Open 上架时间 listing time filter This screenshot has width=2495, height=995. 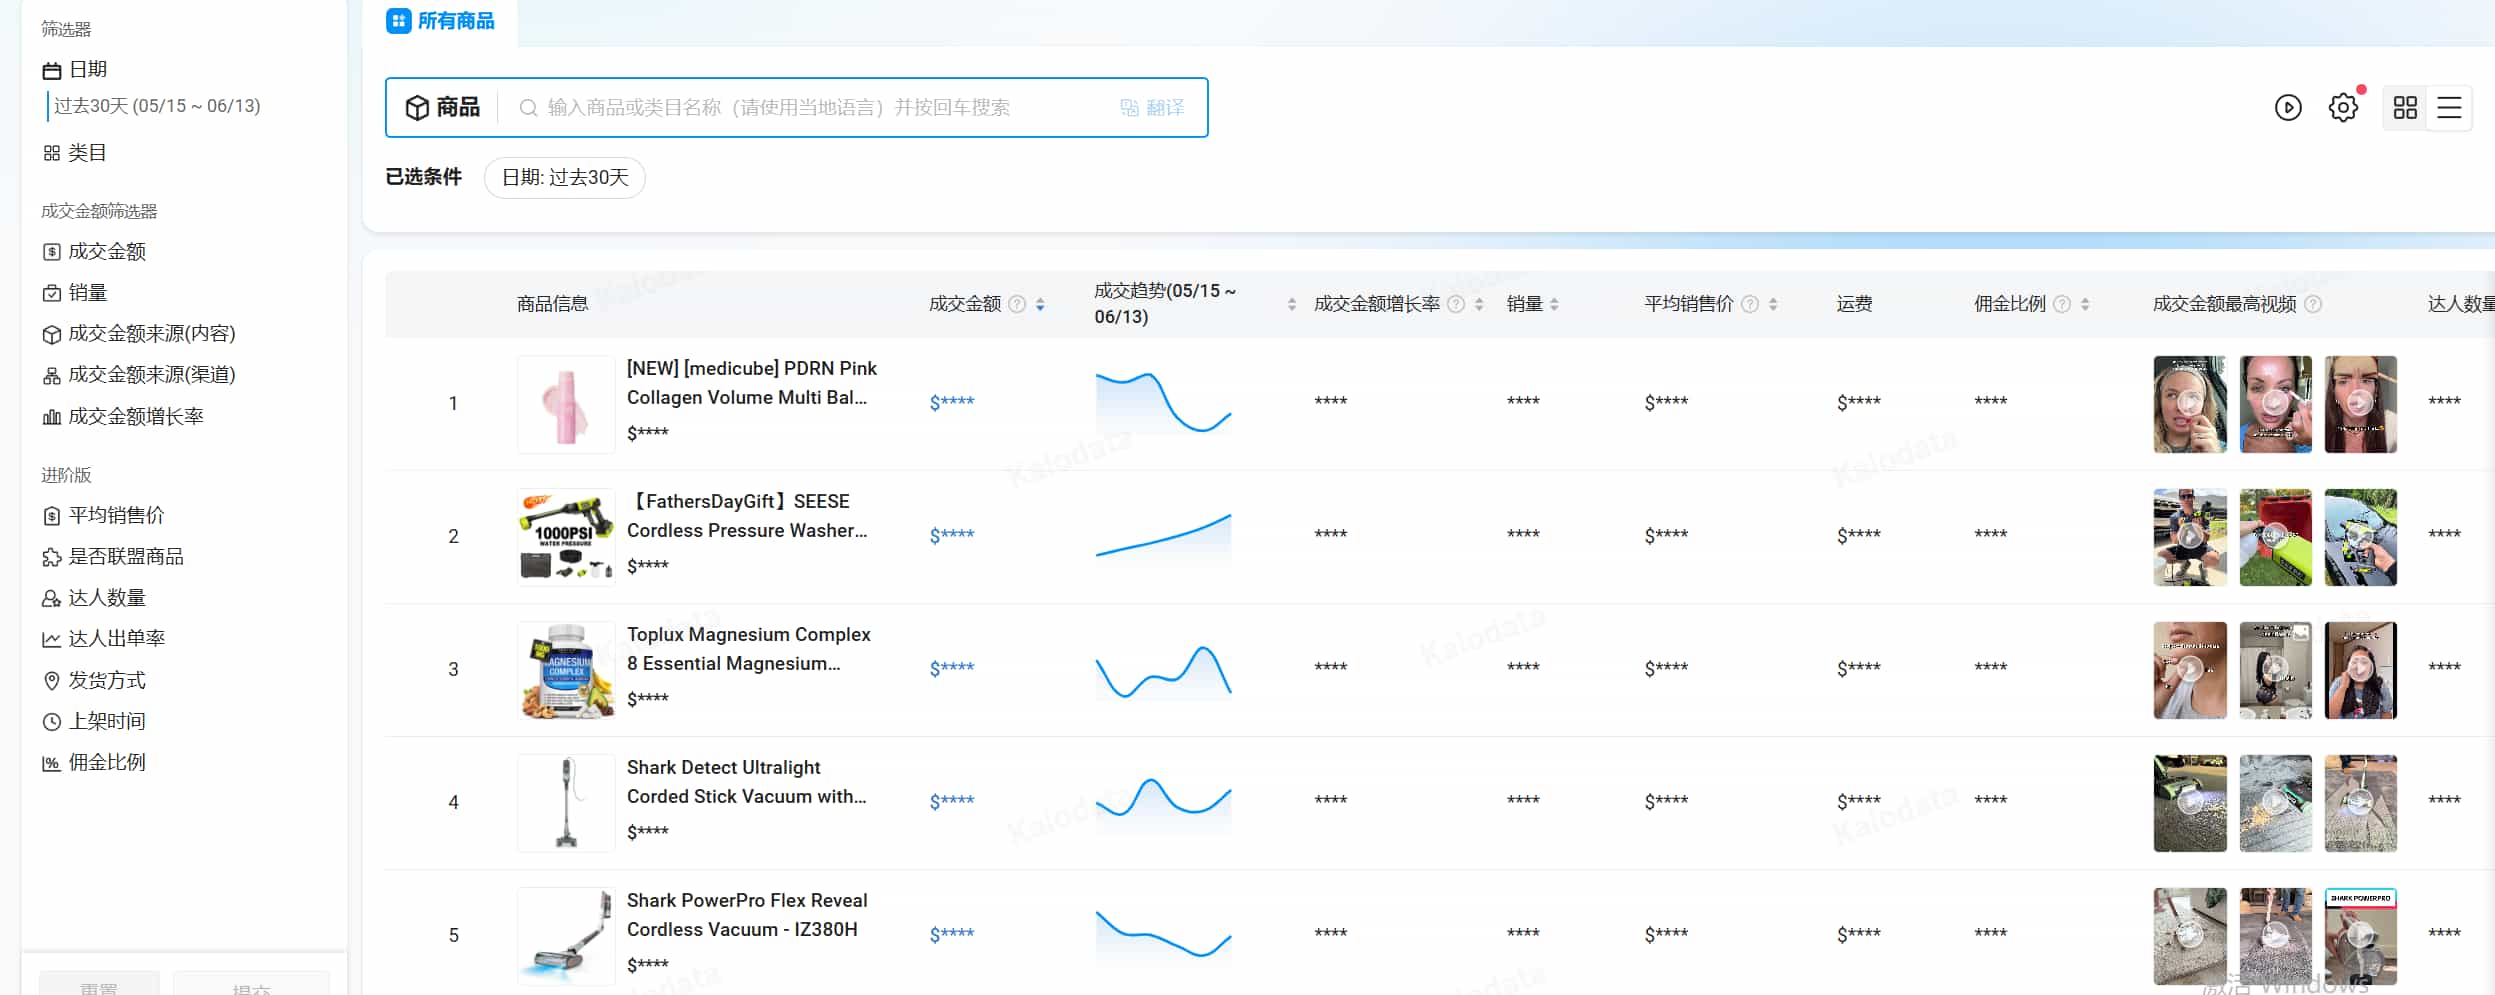click(x=94, y=722)
